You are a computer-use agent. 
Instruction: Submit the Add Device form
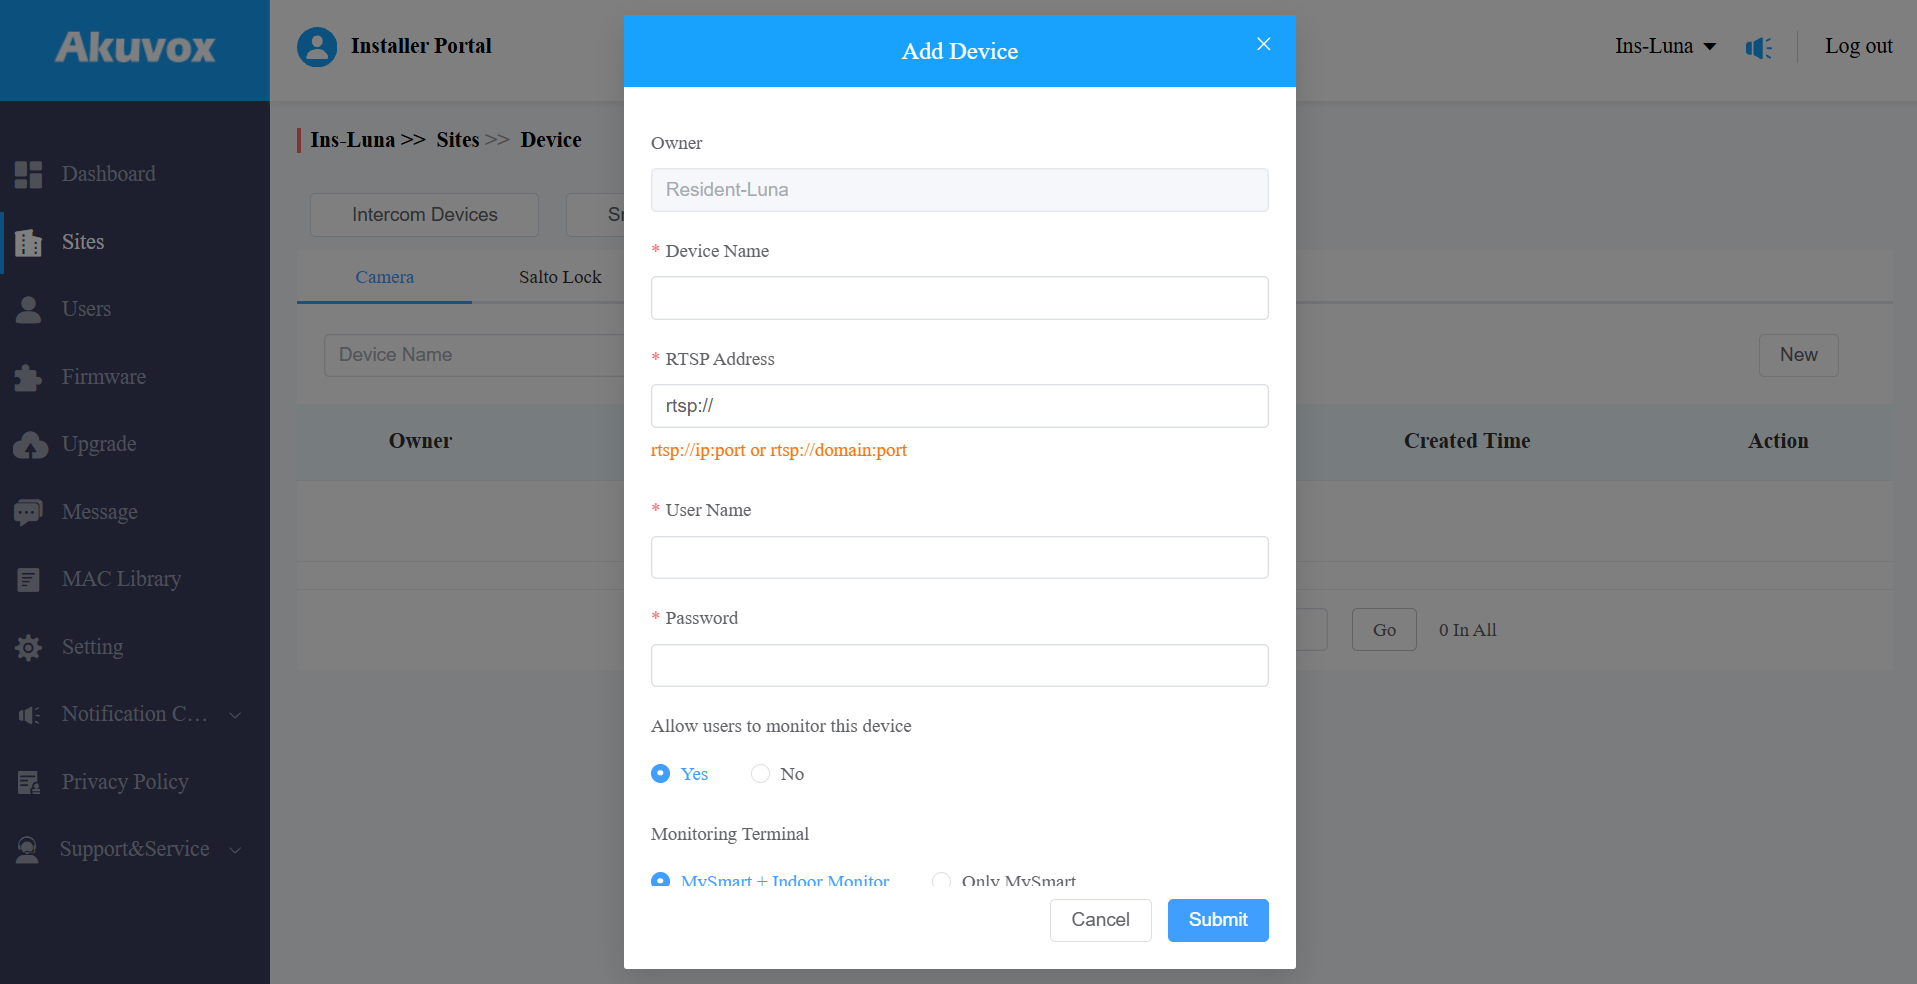tap(1218, 920)
